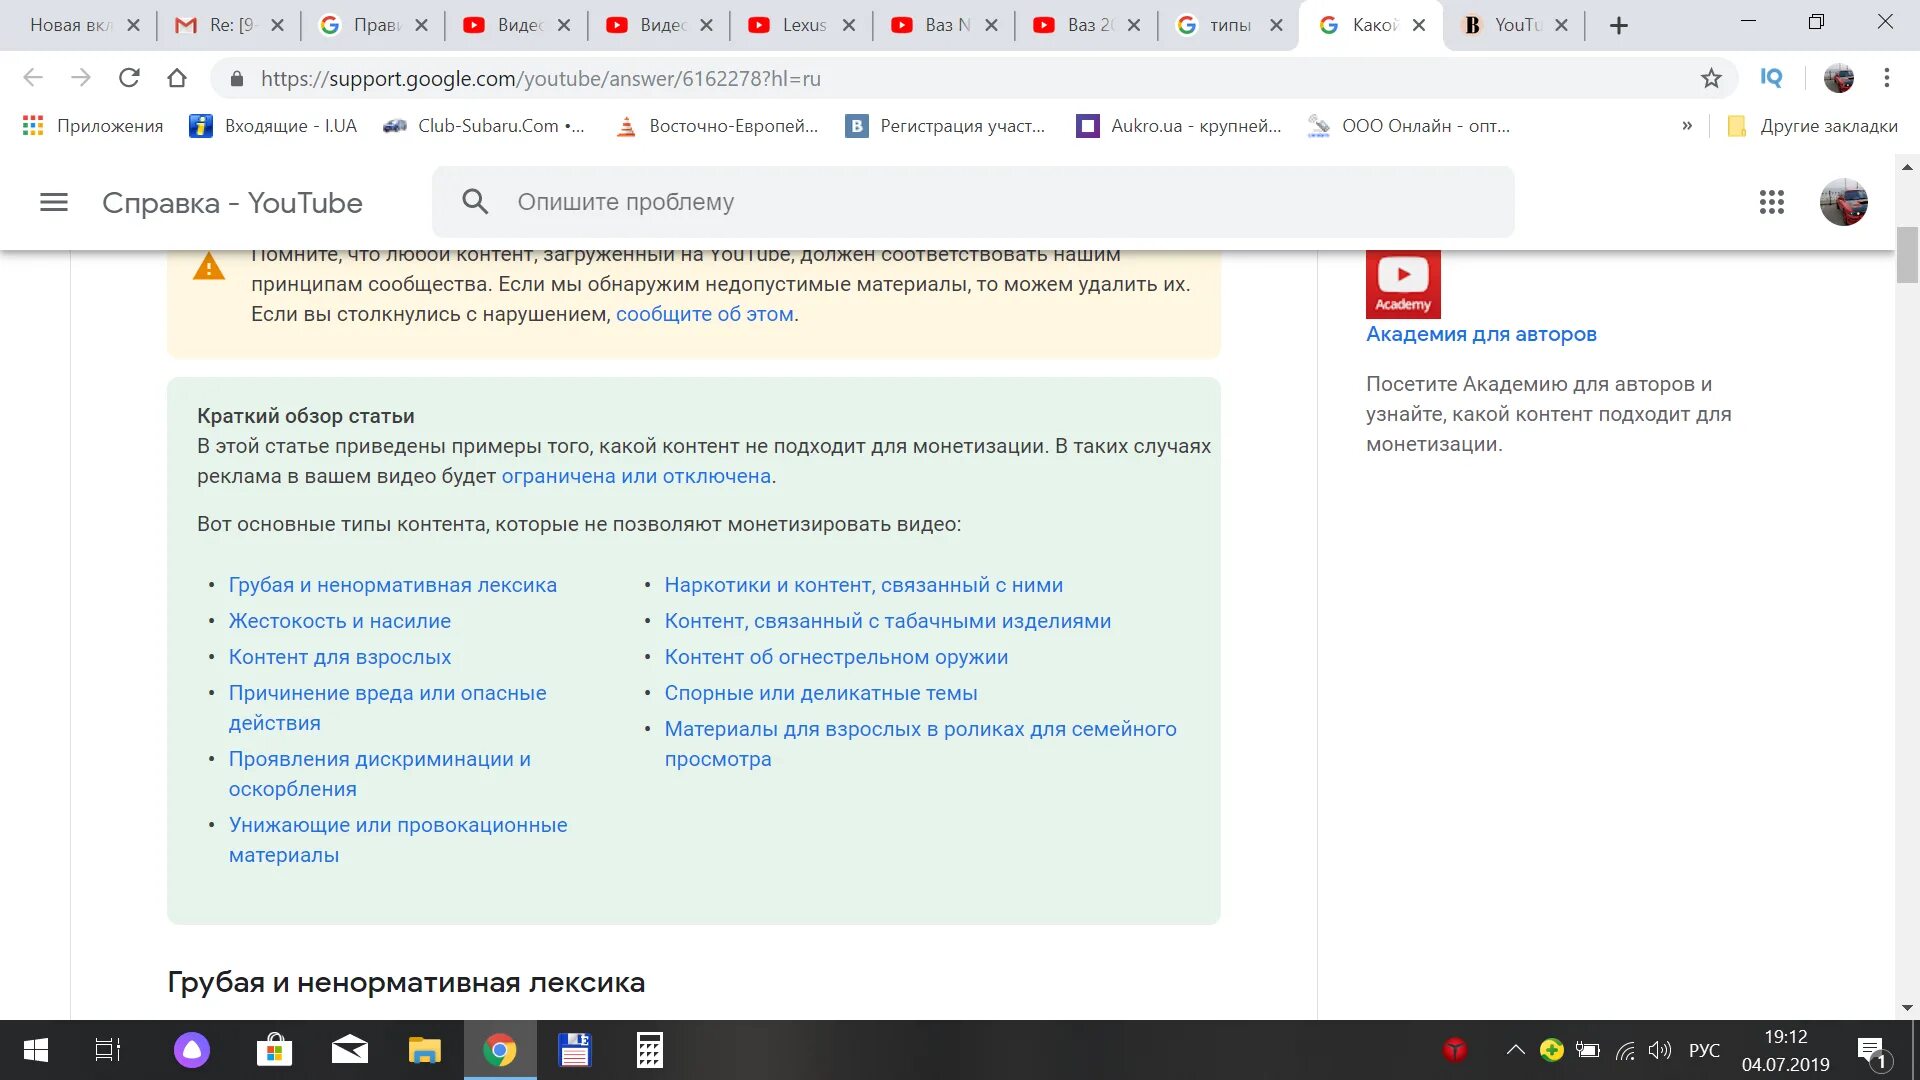Open the Apps bookmarks shortcut

[x=92, y=126]
